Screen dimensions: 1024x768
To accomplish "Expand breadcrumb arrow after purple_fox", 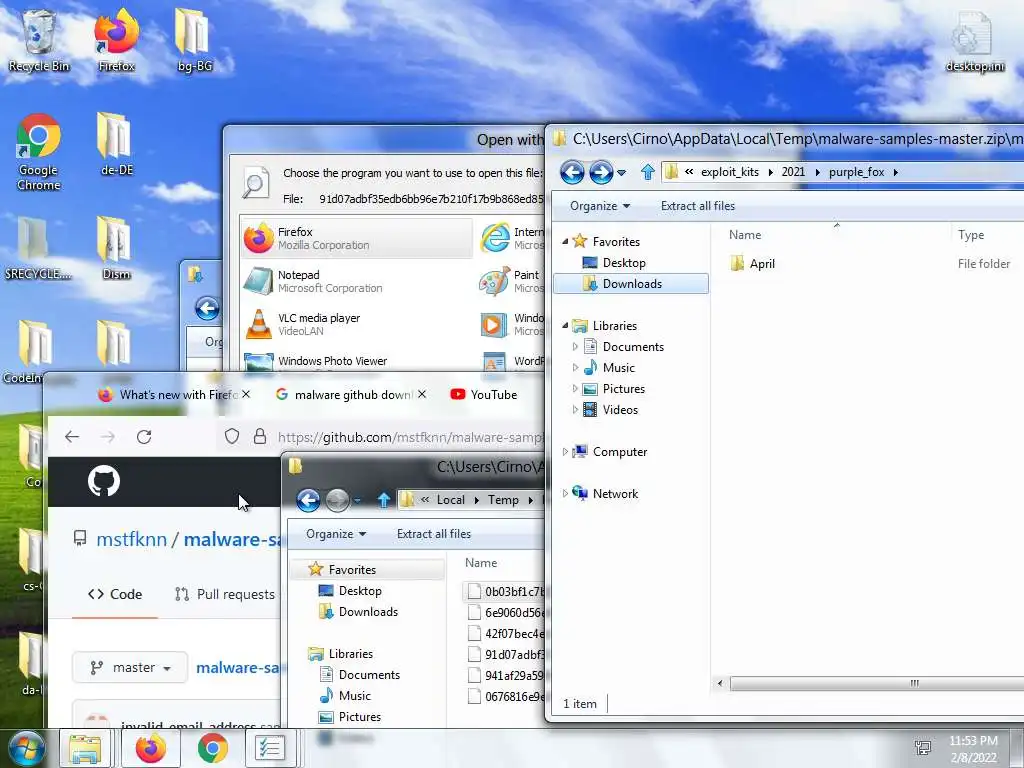I will point(895,172).
